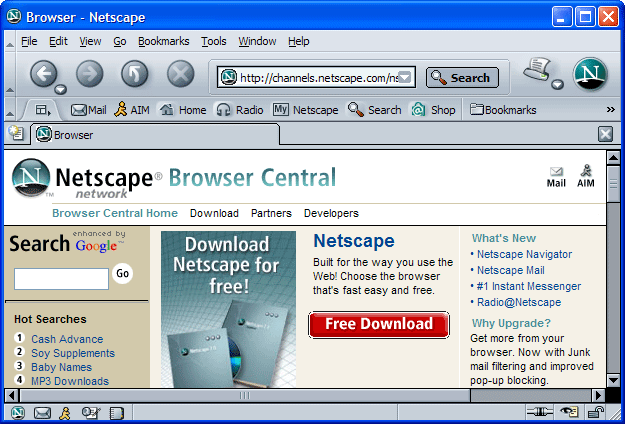Open the URL bar dropdown arrow
This screenshot has height=430, width=625.
point(405,77)
